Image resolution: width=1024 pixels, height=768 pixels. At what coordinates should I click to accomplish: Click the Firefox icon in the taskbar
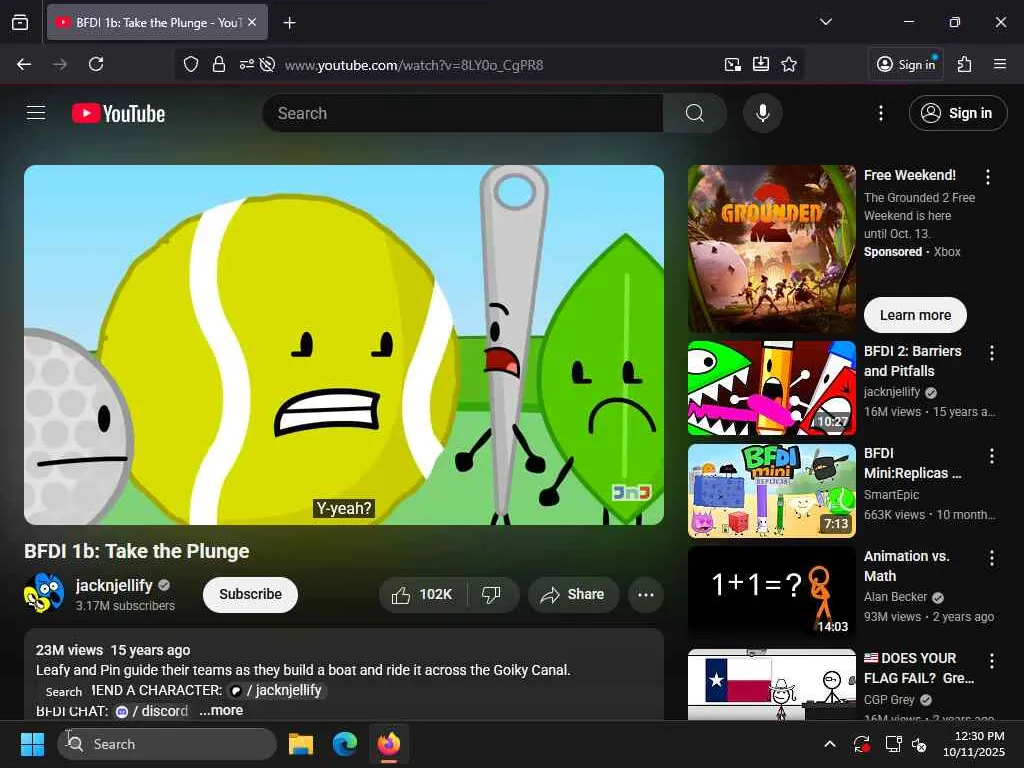[x=389, y=744]
